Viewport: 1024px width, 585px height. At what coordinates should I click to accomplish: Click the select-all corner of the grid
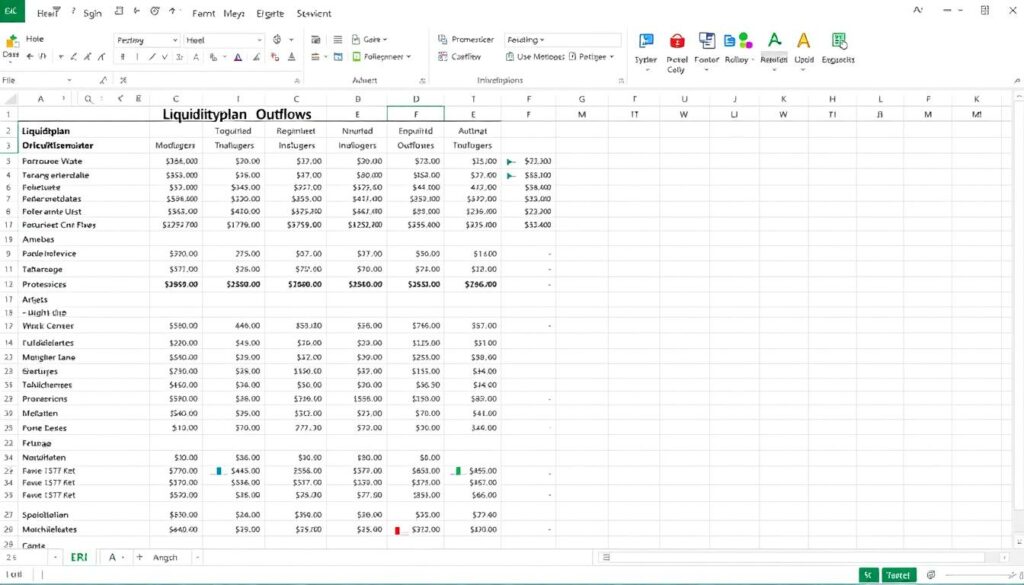point(9,99)
